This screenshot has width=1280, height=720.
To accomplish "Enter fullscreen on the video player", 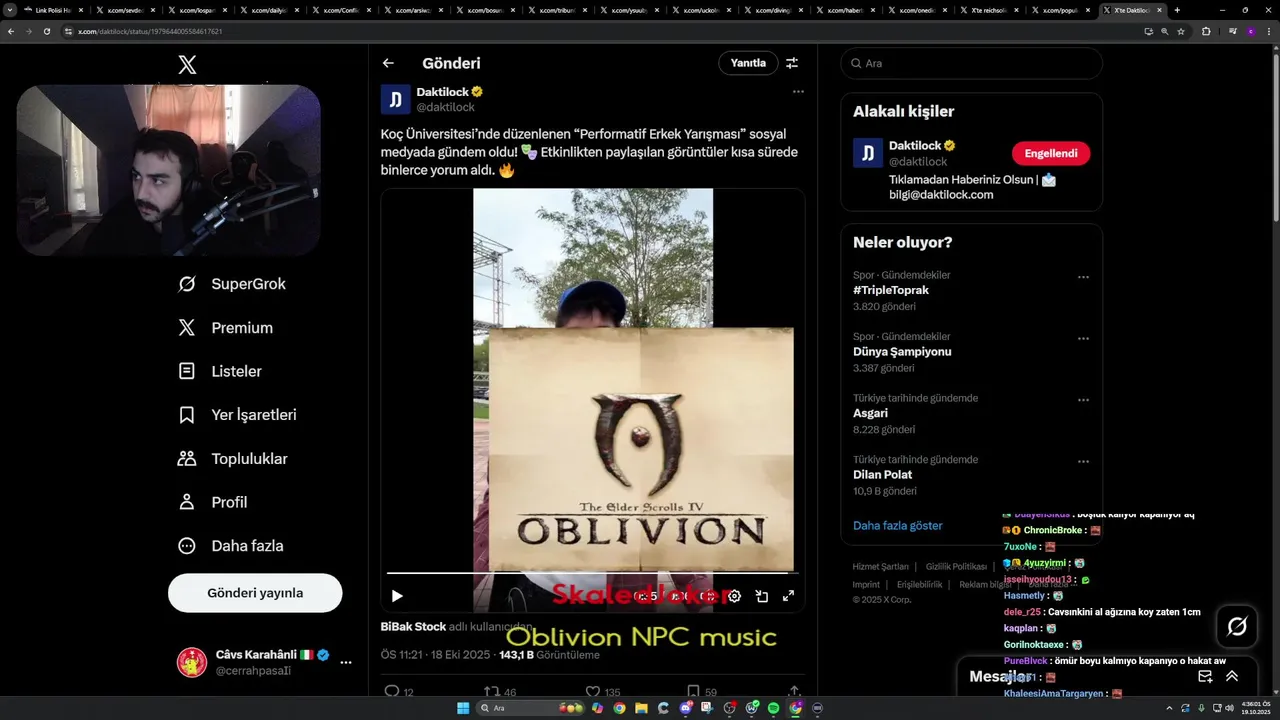I will click(x=788, y=596).
